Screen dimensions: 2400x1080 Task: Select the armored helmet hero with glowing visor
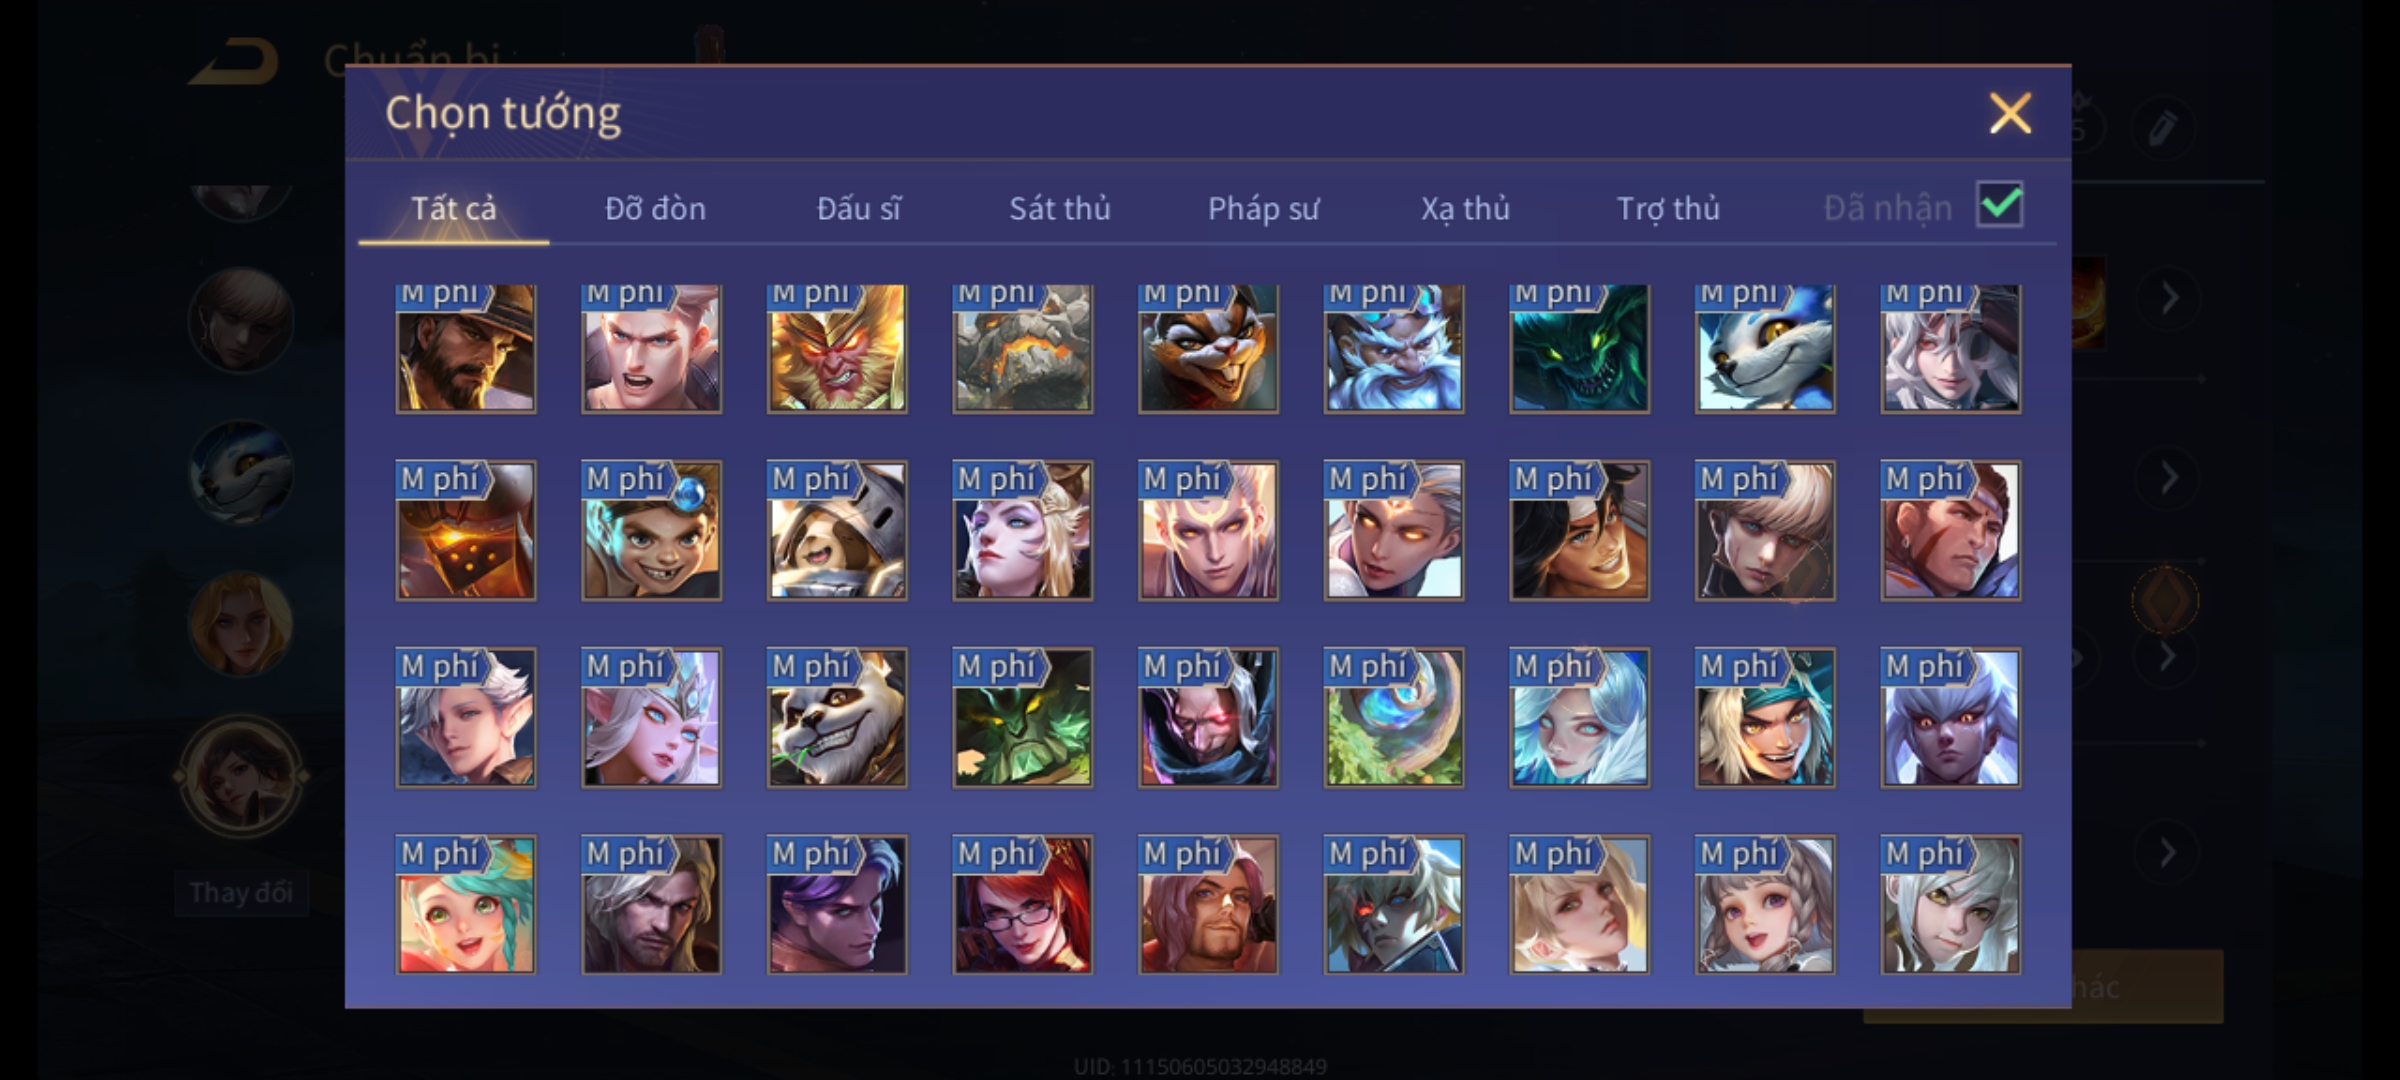[466, 530]
